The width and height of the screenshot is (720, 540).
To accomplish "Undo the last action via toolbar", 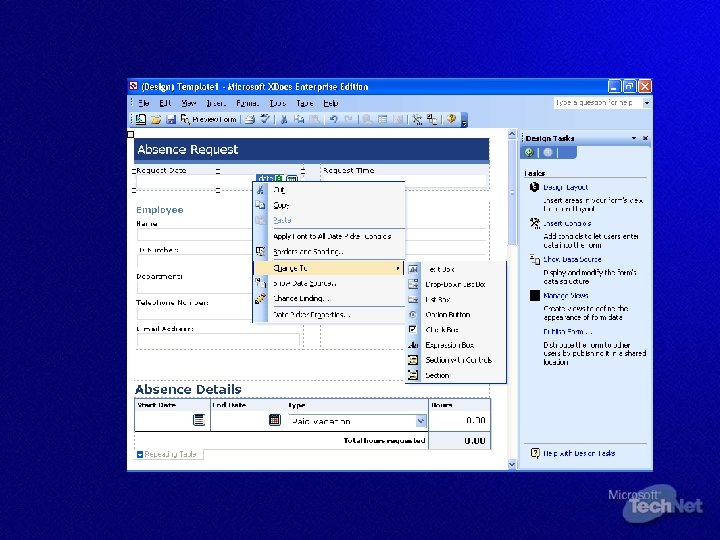I will click(333, 119).
